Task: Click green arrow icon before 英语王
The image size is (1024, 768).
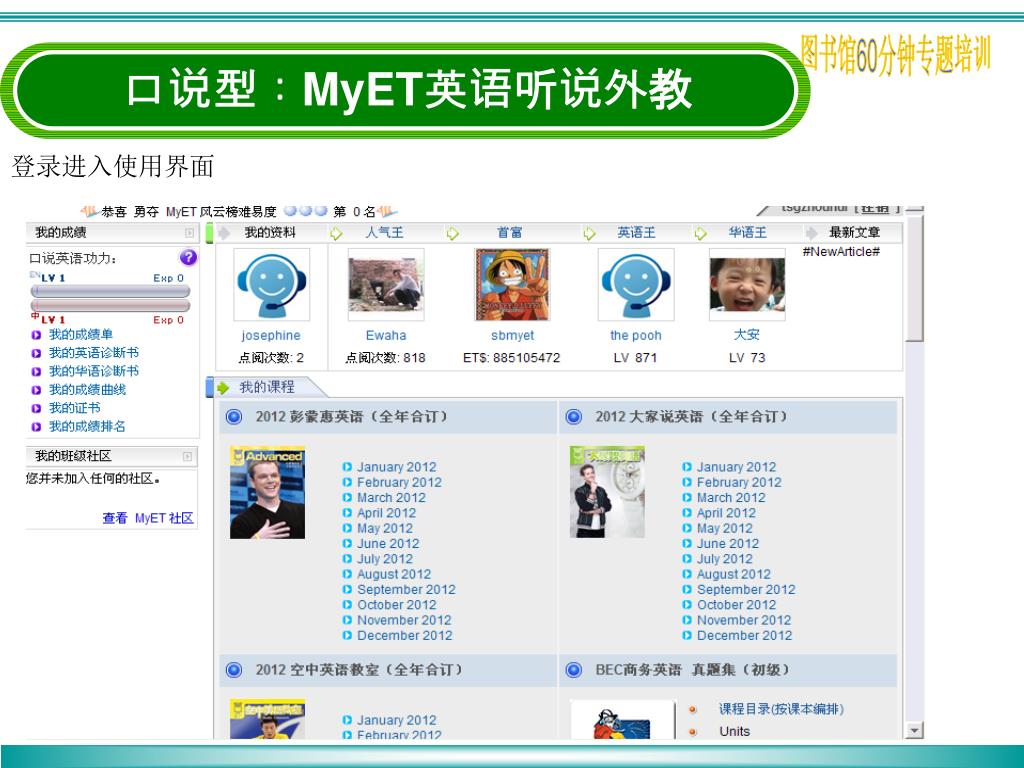Action: [x=589, y=233]
